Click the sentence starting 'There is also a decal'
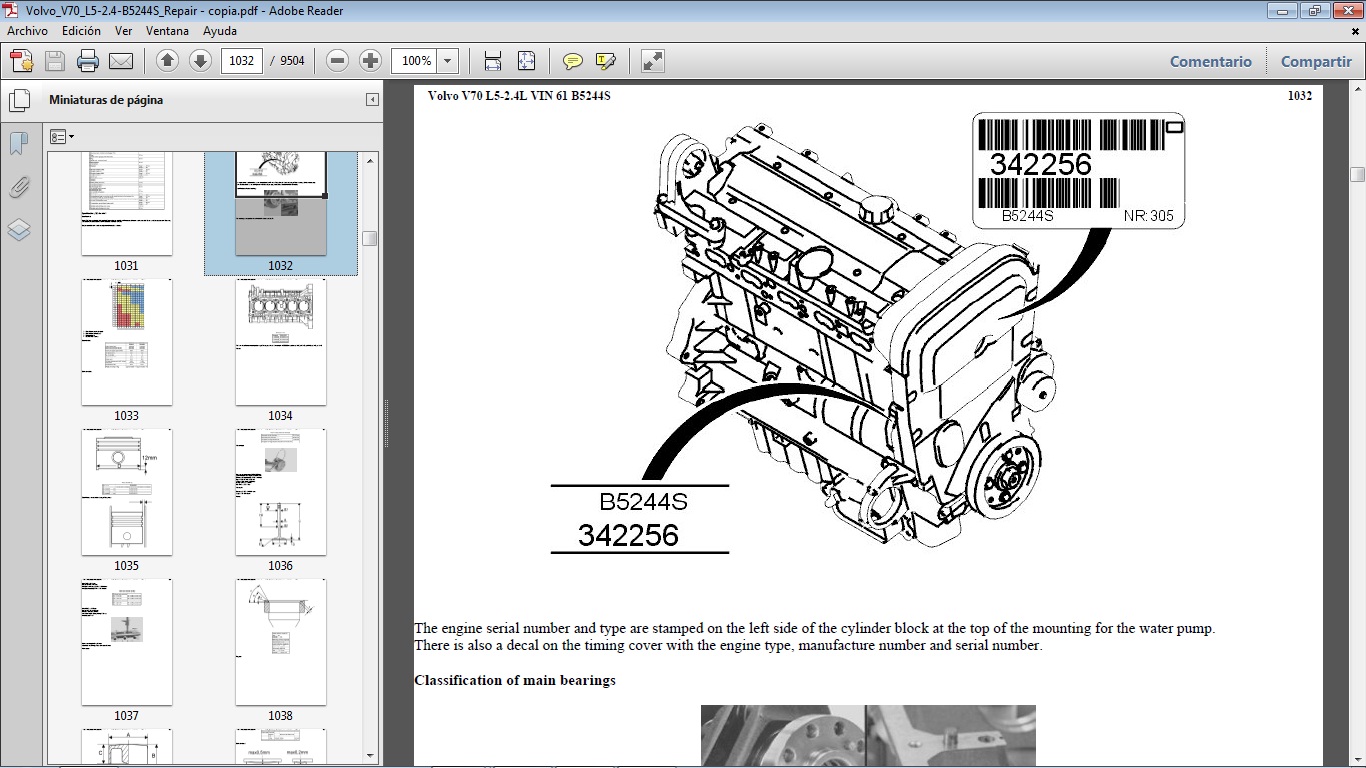 click(x=728, y=646)
